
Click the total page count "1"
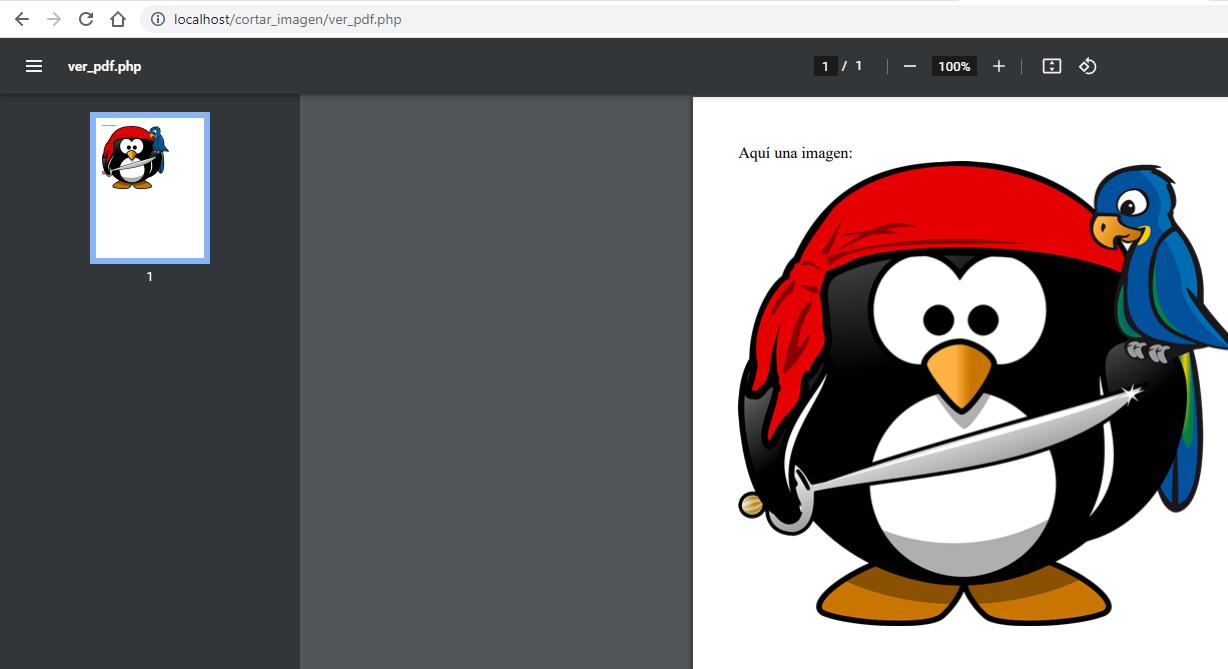[858, 66]
